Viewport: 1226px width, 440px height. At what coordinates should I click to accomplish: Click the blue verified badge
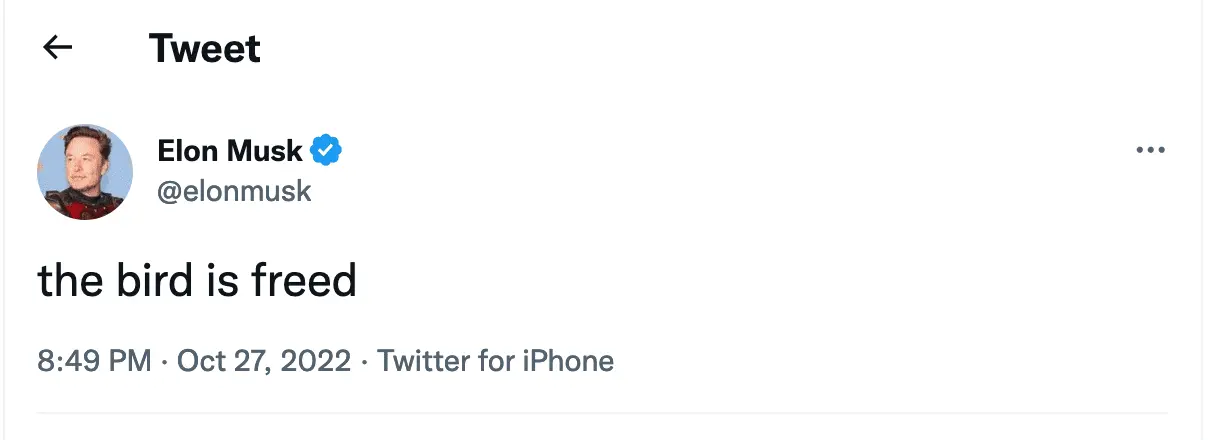tap(326, 151)
